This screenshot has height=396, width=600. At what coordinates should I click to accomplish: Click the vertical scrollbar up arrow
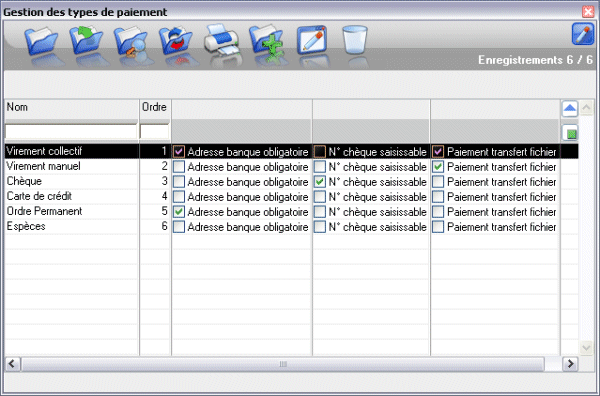click(x=586, y=108)
